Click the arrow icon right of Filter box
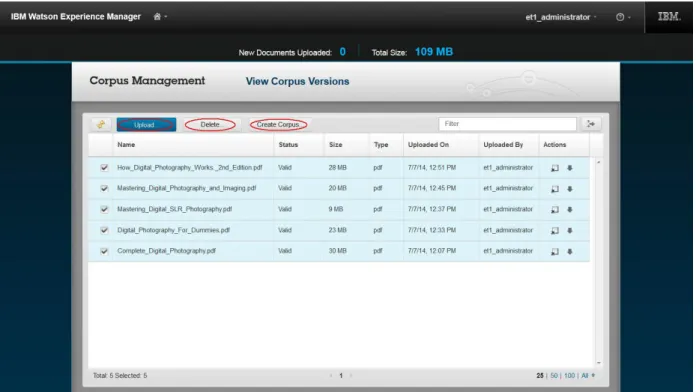 pyautogui.click(x=590, y=124)
